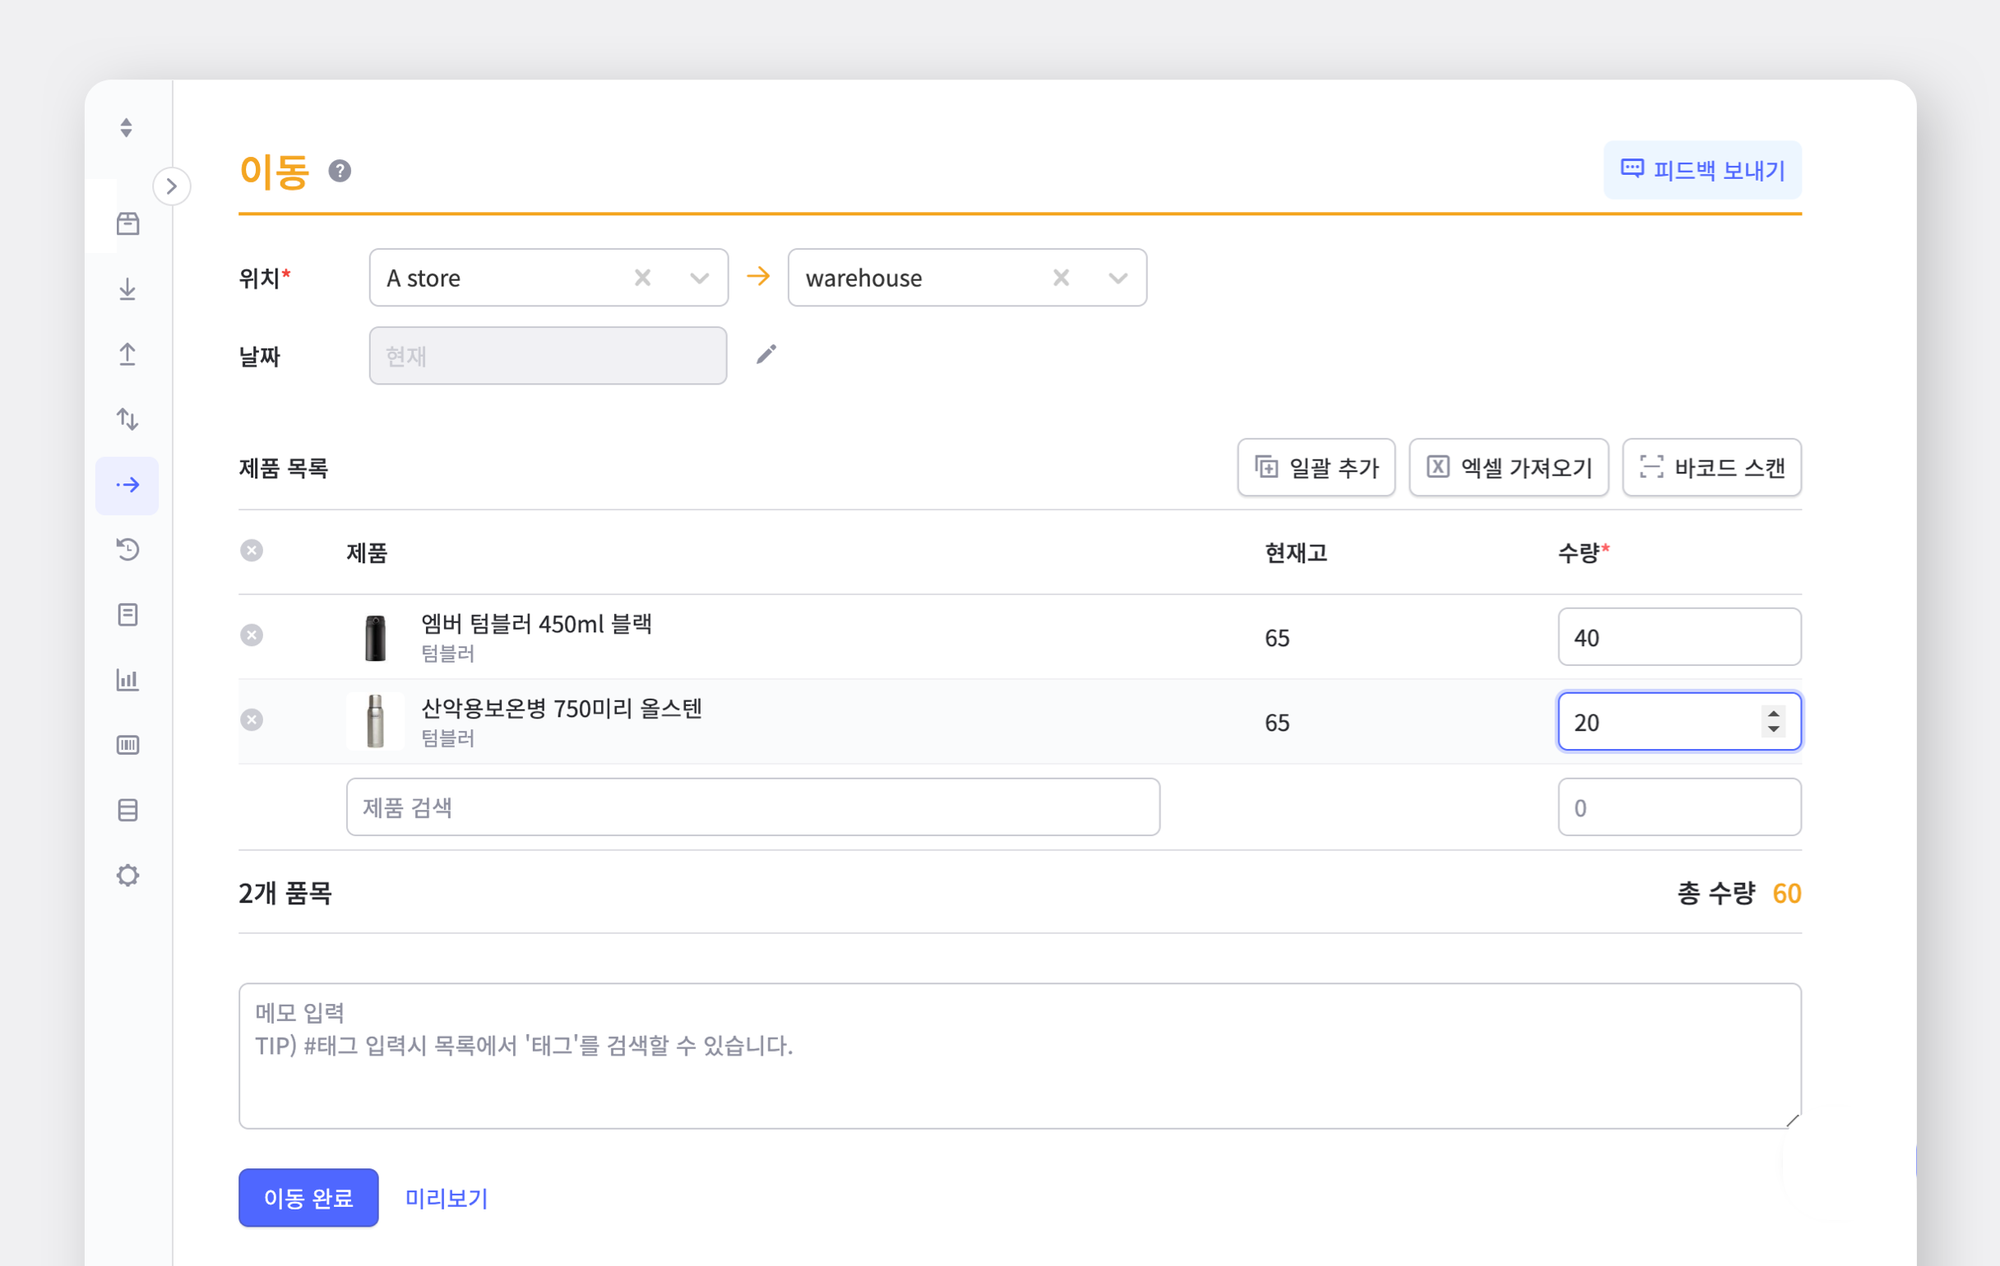The width and height of the screenshot is (2000, 1266).
Task: Open the history (clock) icon in sidebar
Action: tap(127, 550)
